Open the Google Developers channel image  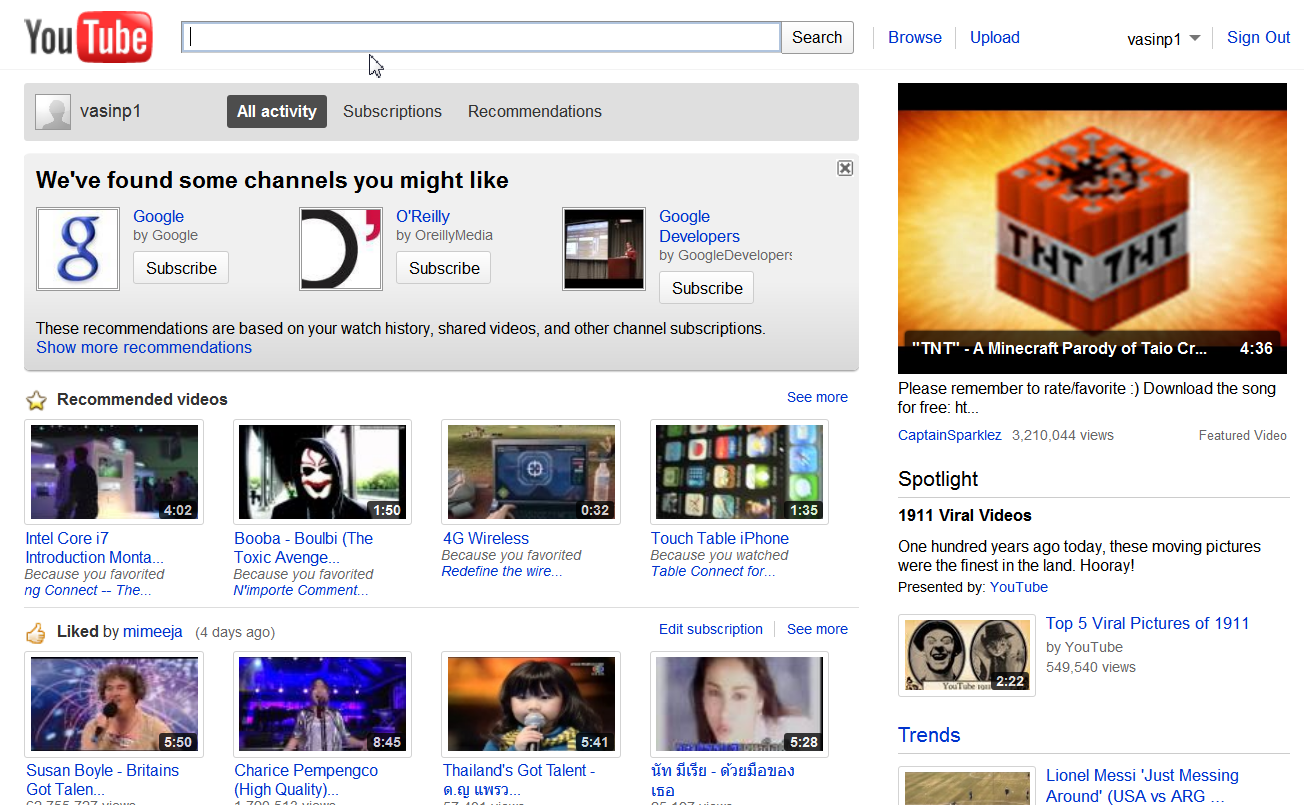[x=604, y=249]
